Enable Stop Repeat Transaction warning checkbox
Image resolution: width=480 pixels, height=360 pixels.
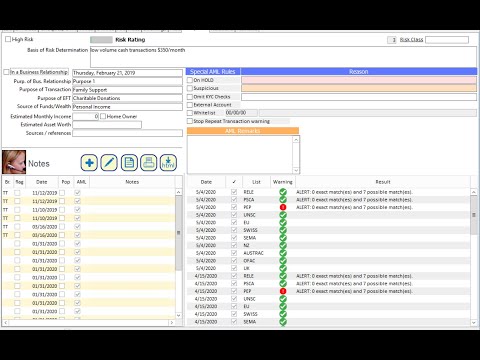(190, 121)
